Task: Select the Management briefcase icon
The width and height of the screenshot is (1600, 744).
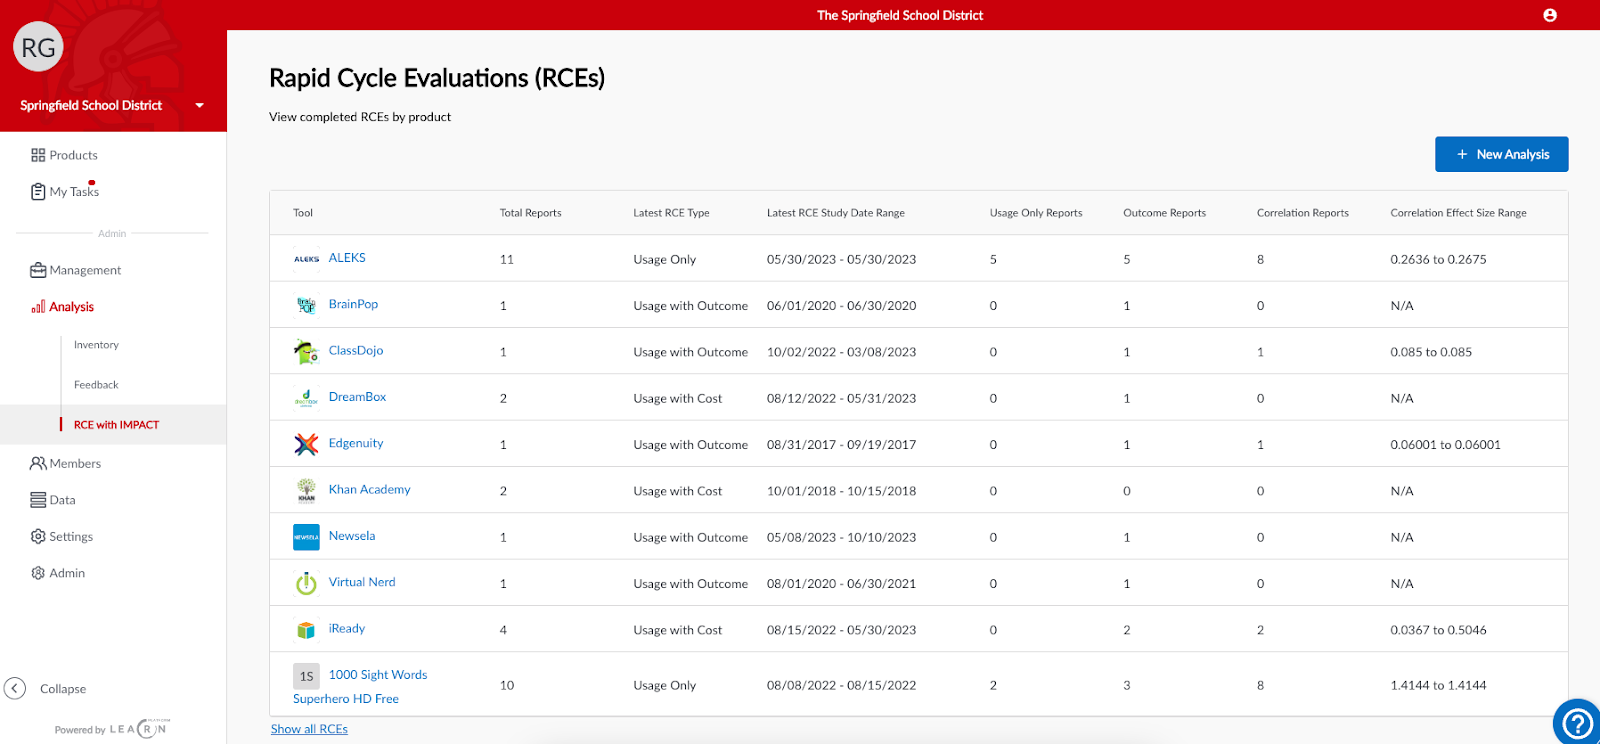Action: pyautogui.click(x=38, y=270)
